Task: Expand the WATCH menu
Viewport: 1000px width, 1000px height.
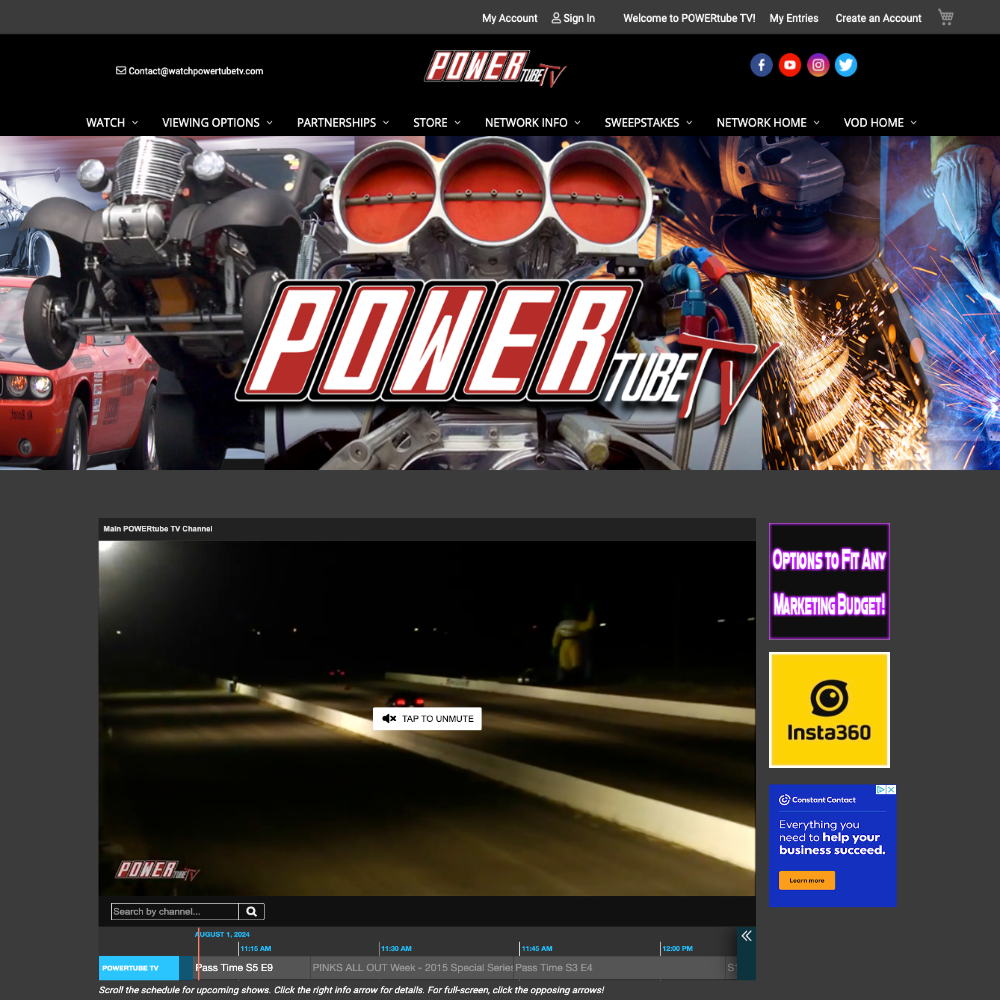Action: [112, 122]
